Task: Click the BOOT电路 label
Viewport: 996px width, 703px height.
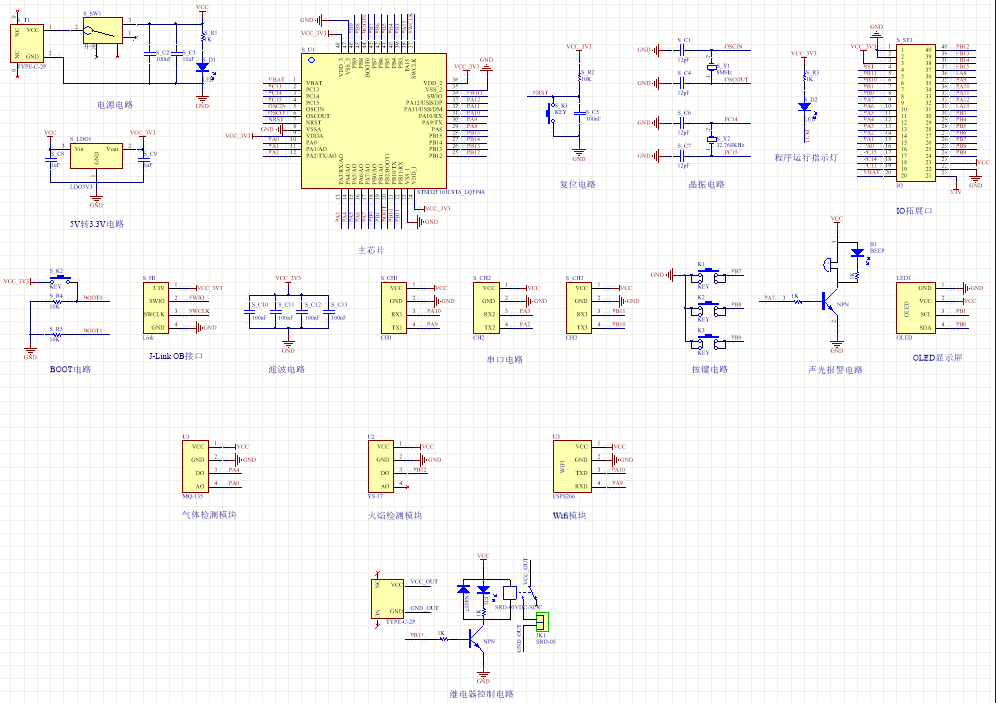Action: point(71,369)
